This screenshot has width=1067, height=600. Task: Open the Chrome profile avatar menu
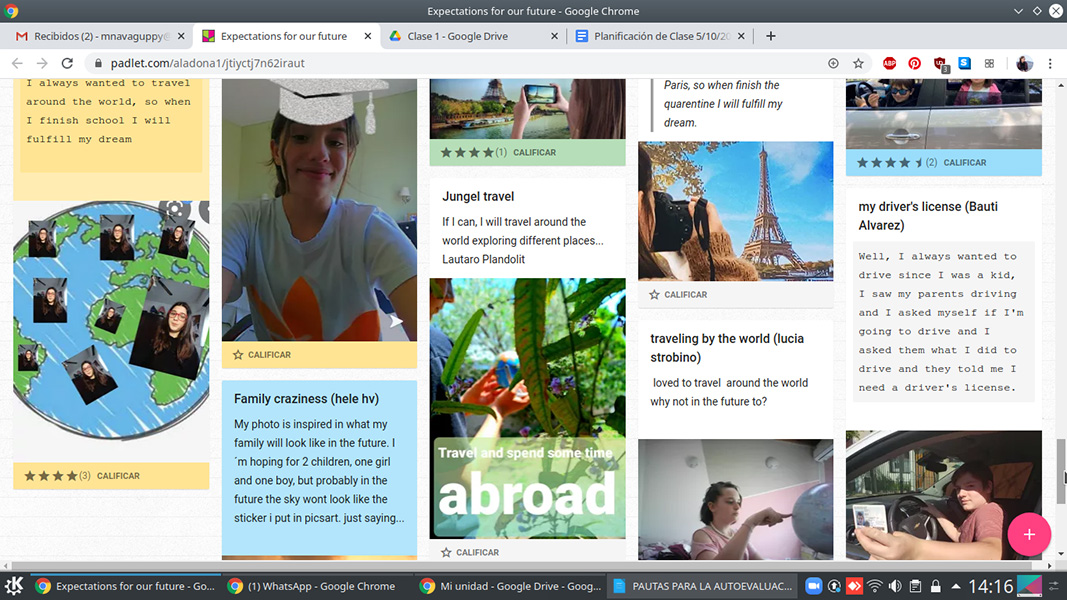click(x=1024, y=63)
